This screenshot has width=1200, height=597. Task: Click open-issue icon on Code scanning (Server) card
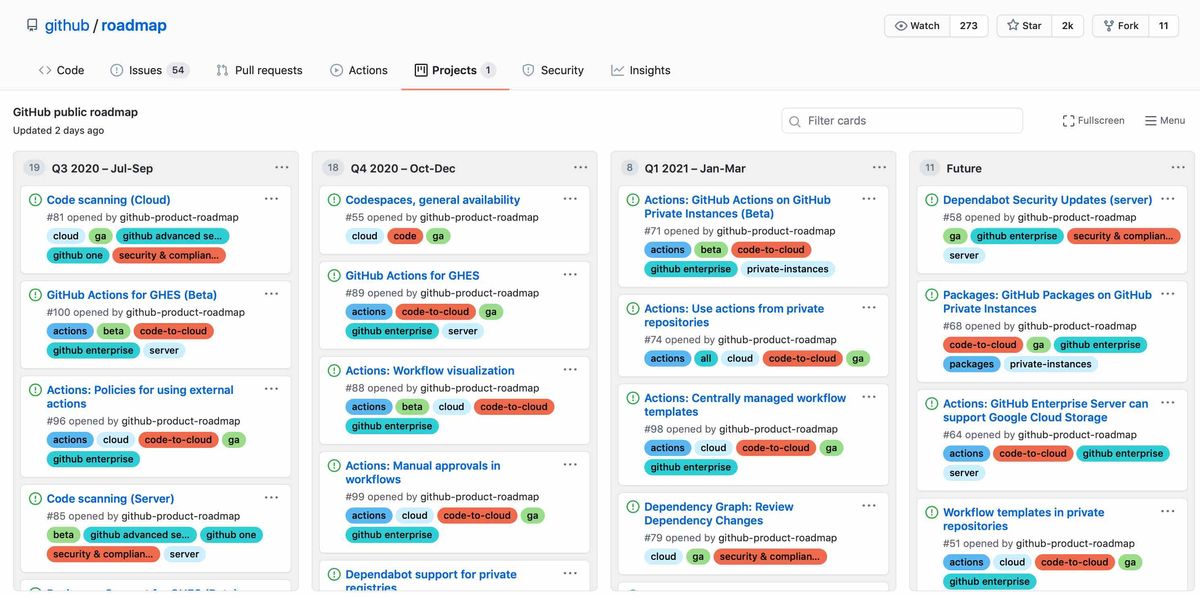[35, 499]
